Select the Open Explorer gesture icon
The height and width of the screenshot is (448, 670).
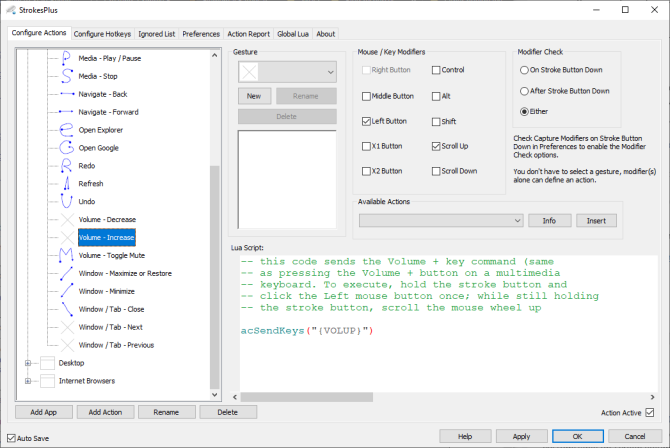pos(66,130)
